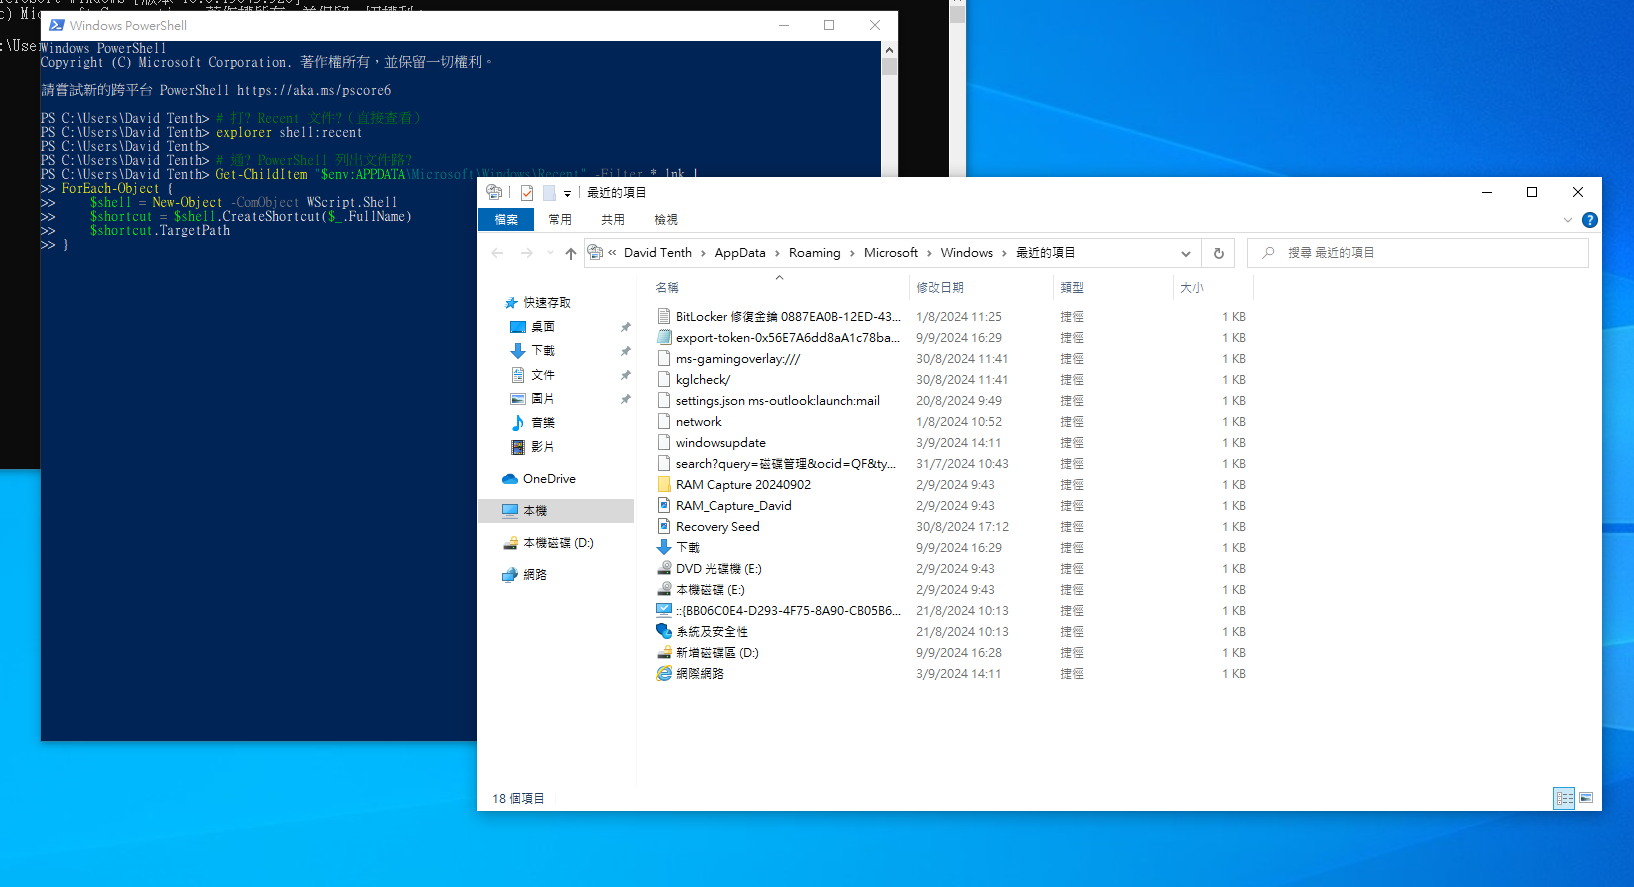Open the Customize Quick Access Toolbar dropdown arrow

567,193
